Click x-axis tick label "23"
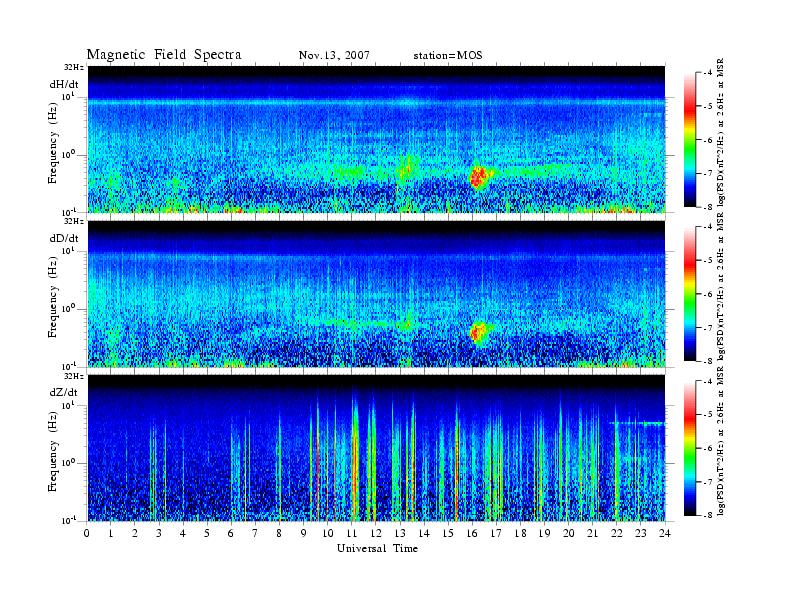Viewport: 792px width, 612px height. (x=640, y=533)
